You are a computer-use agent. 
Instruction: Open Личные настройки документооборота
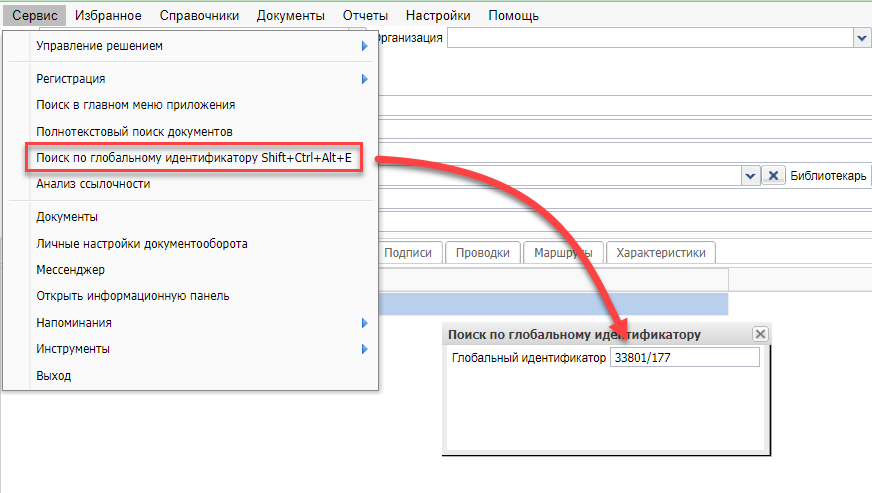(x=142, y=243)
